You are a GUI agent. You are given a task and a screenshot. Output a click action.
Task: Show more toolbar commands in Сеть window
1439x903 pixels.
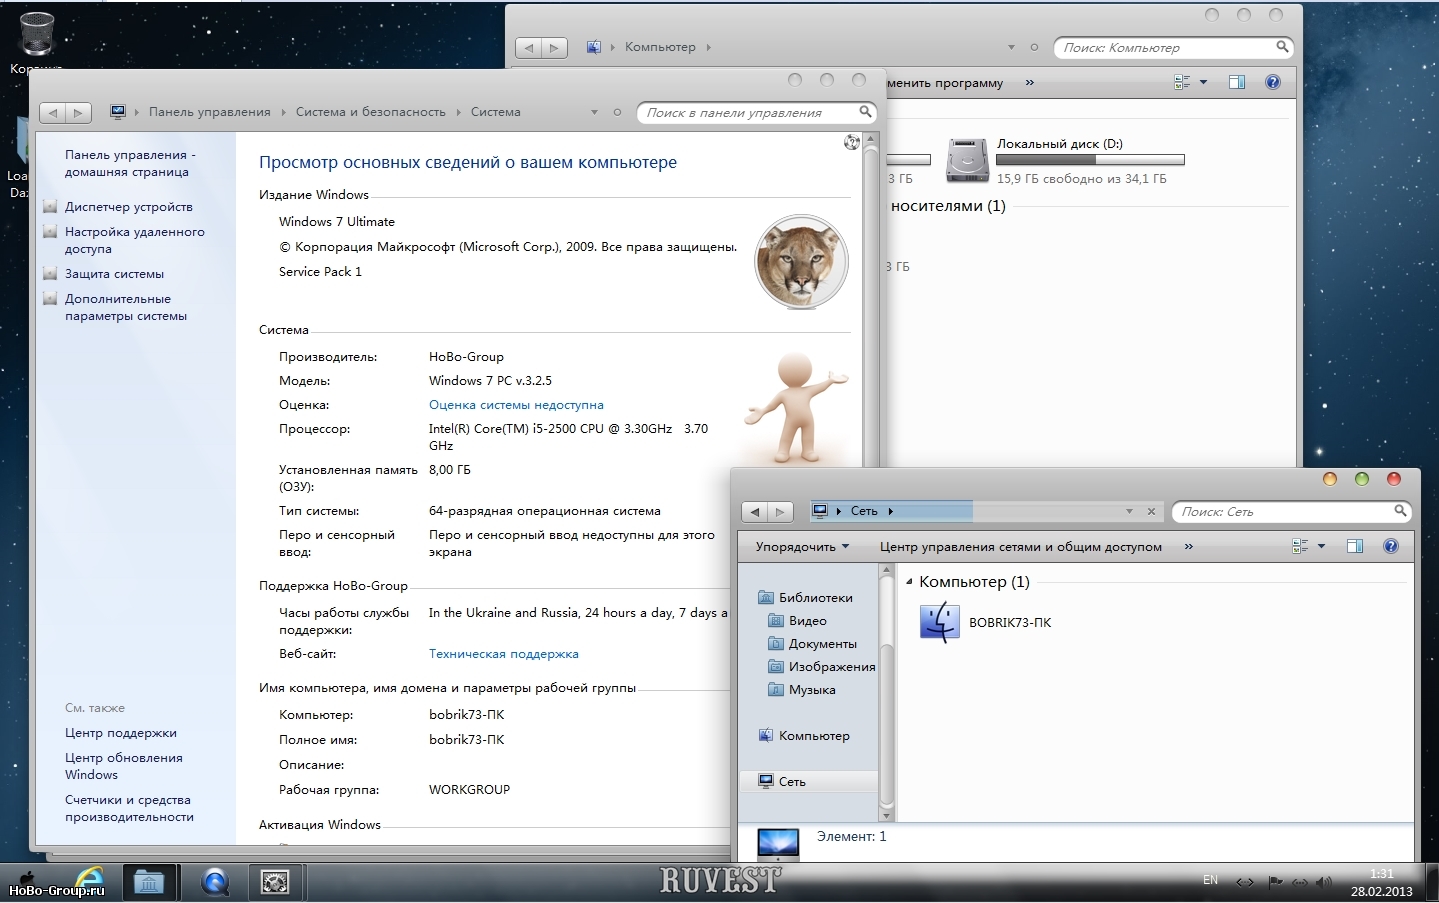[1189, 547]
